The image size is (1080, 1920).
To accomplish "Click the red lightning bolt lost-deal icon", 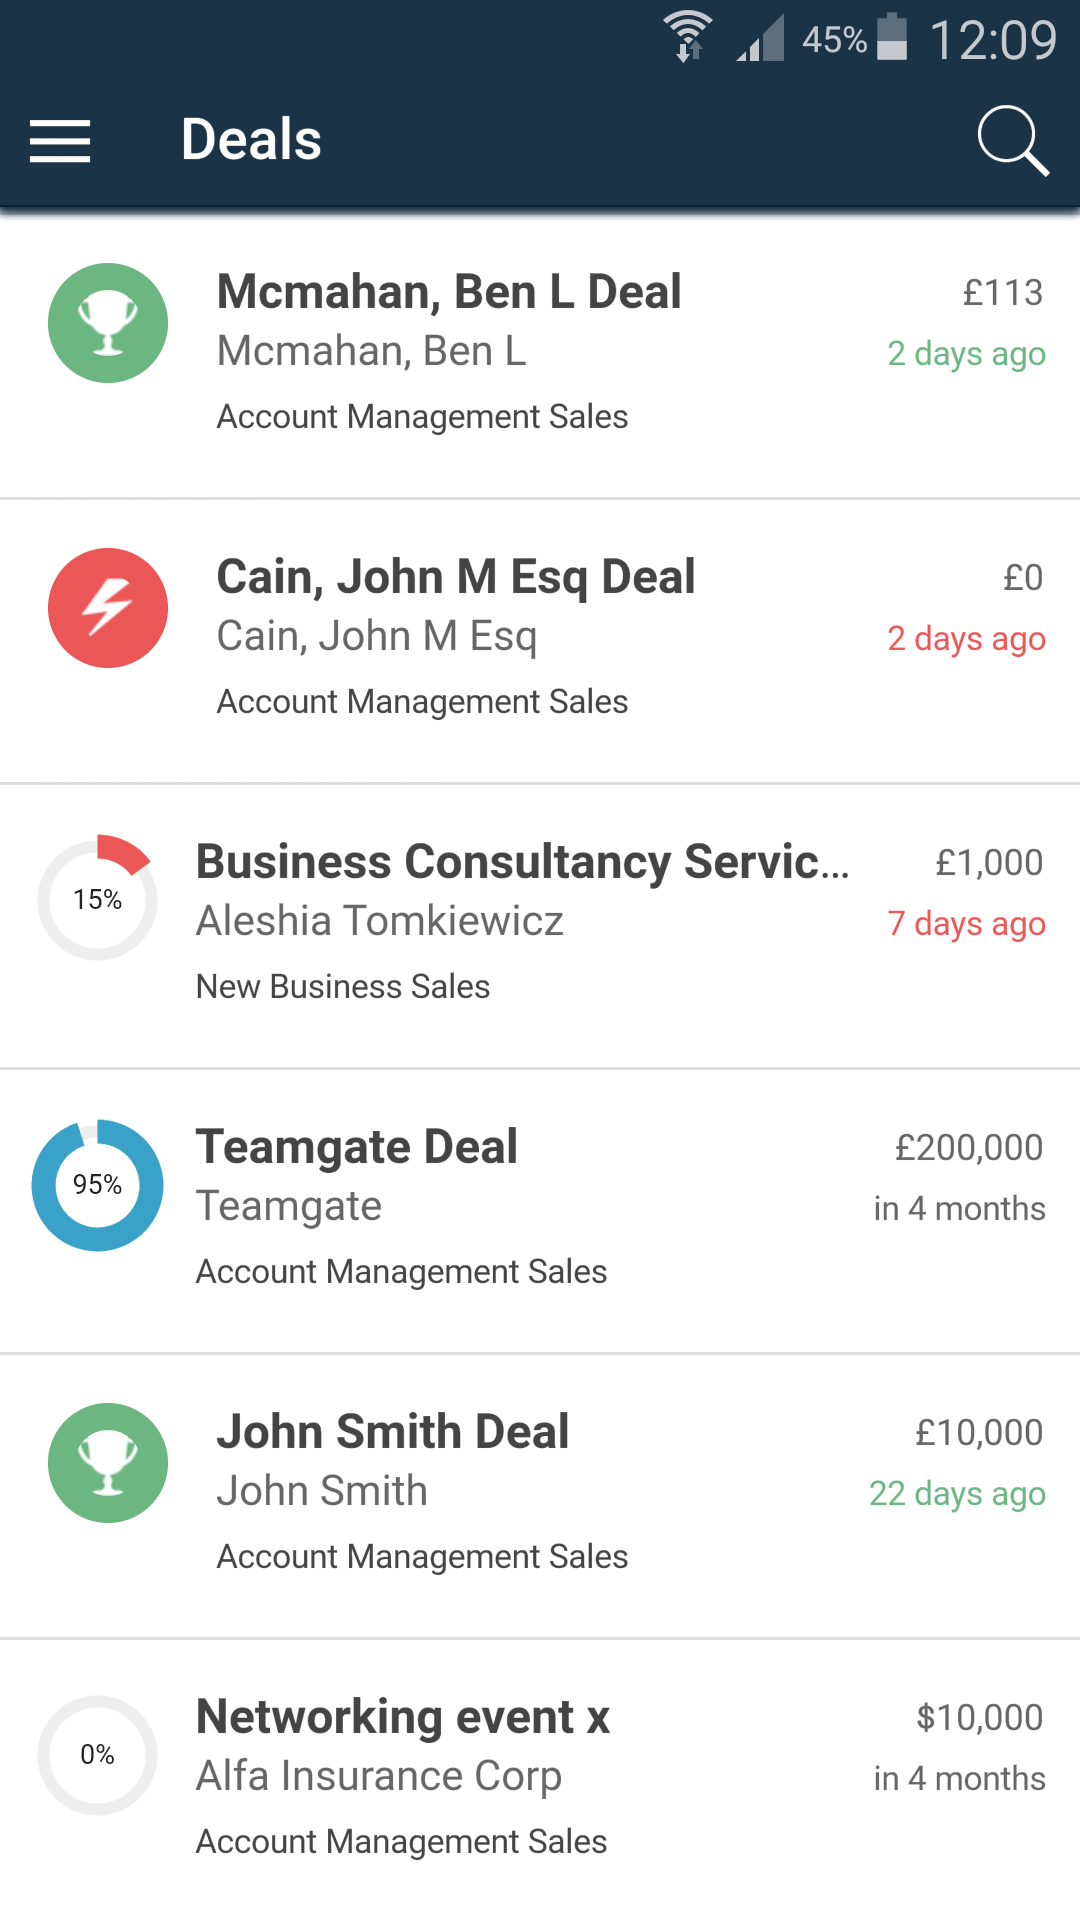I will tap(108, 608).
